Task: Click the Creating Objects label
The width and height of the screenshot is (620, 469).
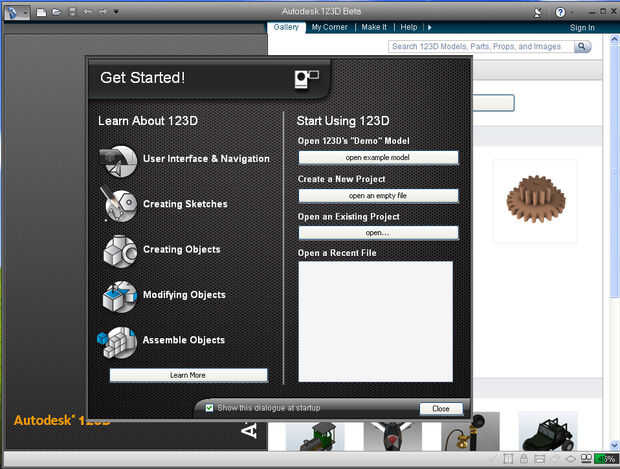Action: 181,250
